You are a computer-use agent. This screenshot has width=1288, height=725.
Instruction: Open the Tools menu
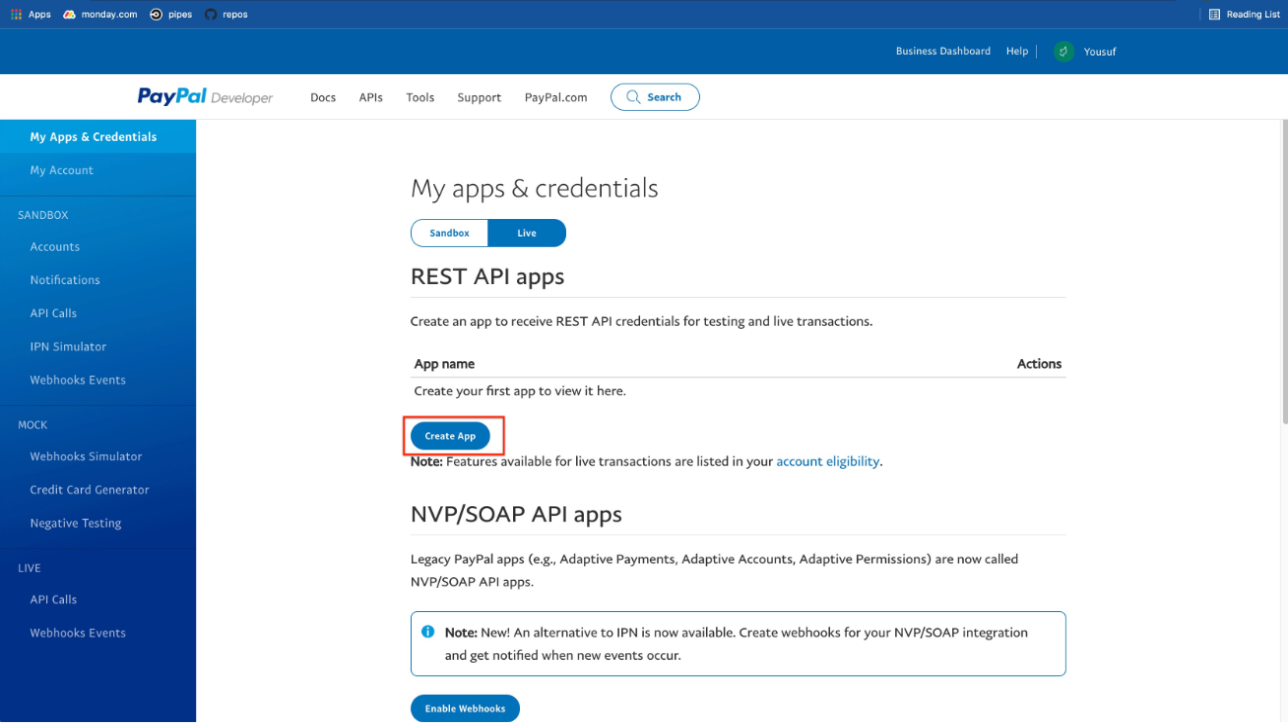(x=420, y=97)
